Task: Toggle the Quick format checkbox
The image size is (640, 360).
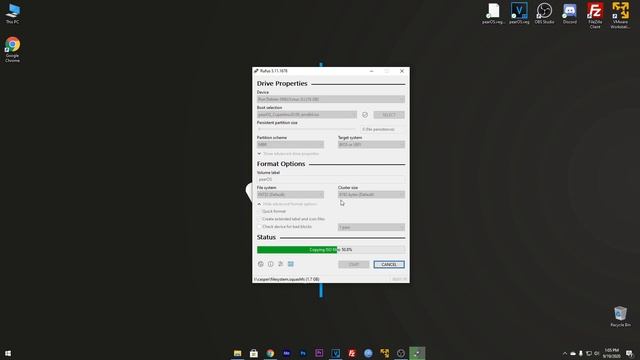Action: 259,211
